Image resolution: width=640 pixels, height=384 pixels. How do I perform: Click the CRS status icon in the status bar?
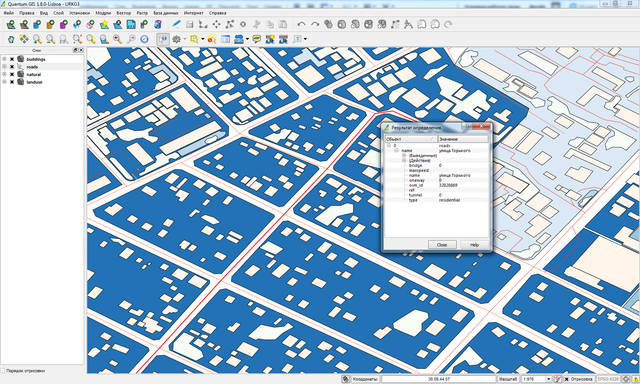(x=626, y=379)
